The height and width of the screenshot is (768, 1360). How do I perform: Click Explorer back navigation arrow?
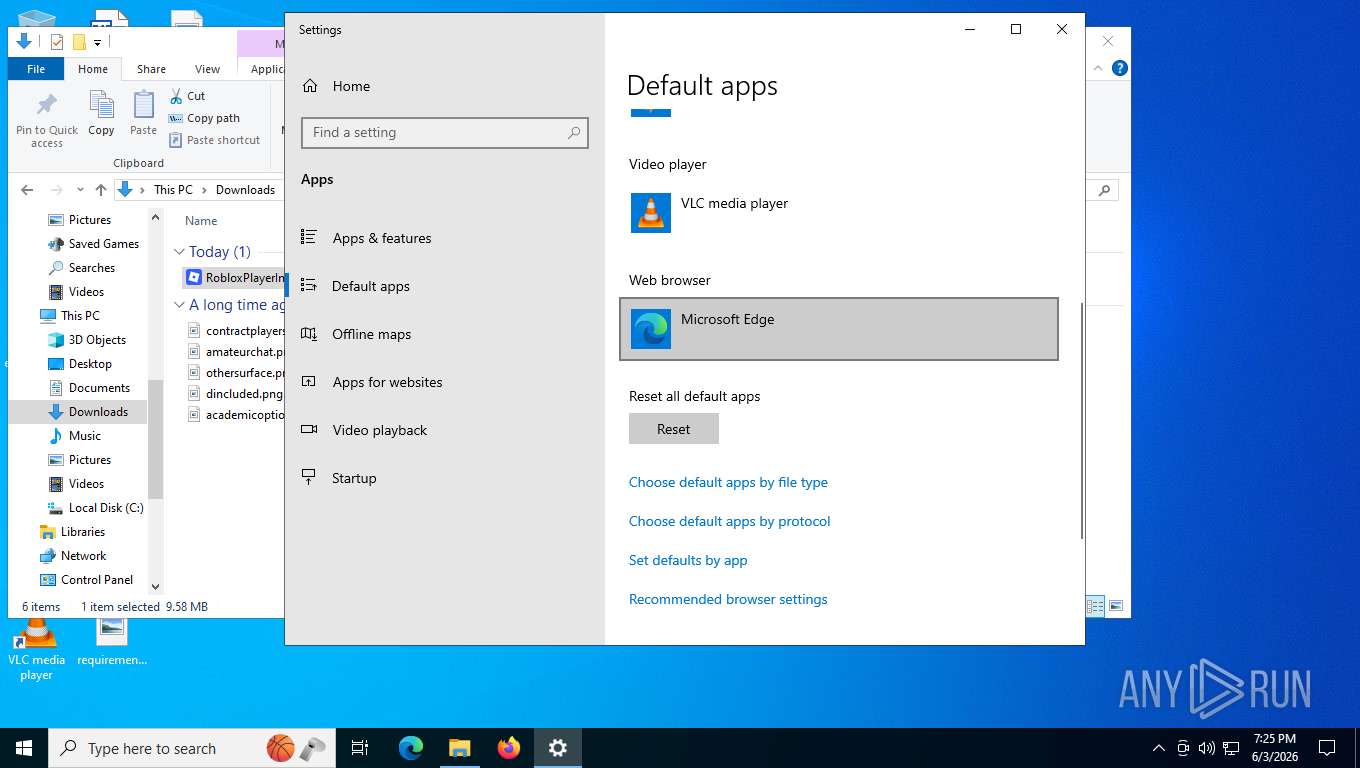[28, 190]
